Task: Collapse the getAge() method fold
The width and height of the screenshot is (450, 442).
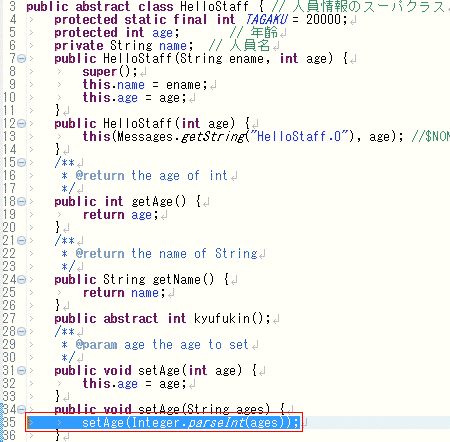Action: pos(21,202)
